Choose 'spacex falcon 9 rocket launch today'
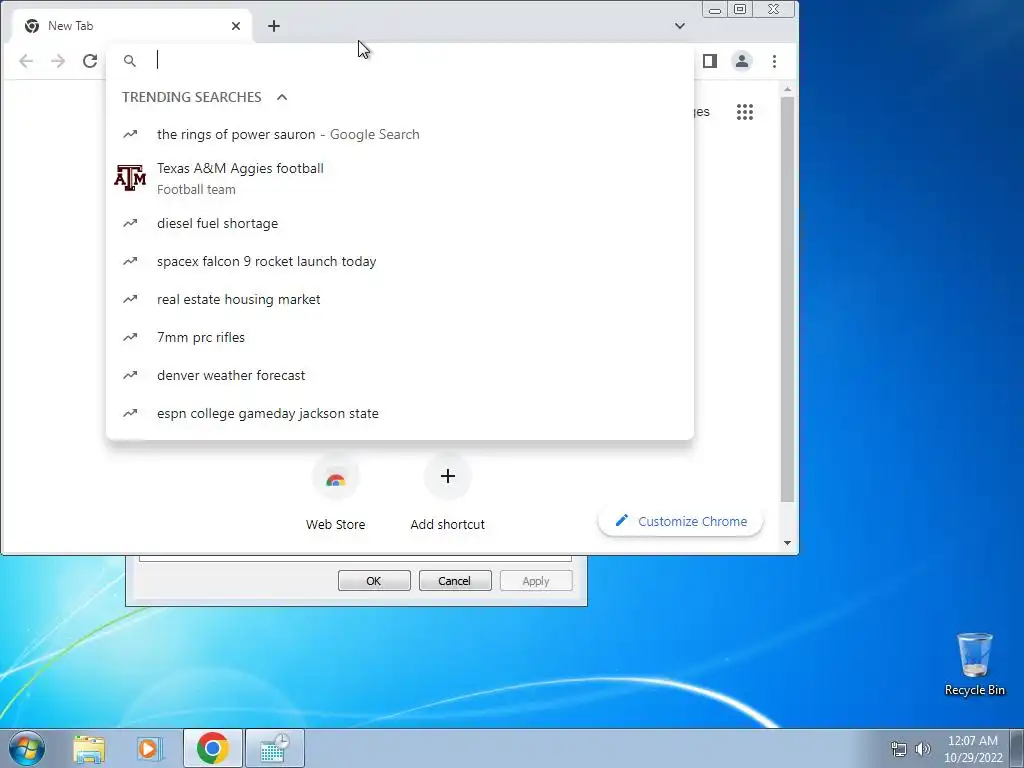 400,261
